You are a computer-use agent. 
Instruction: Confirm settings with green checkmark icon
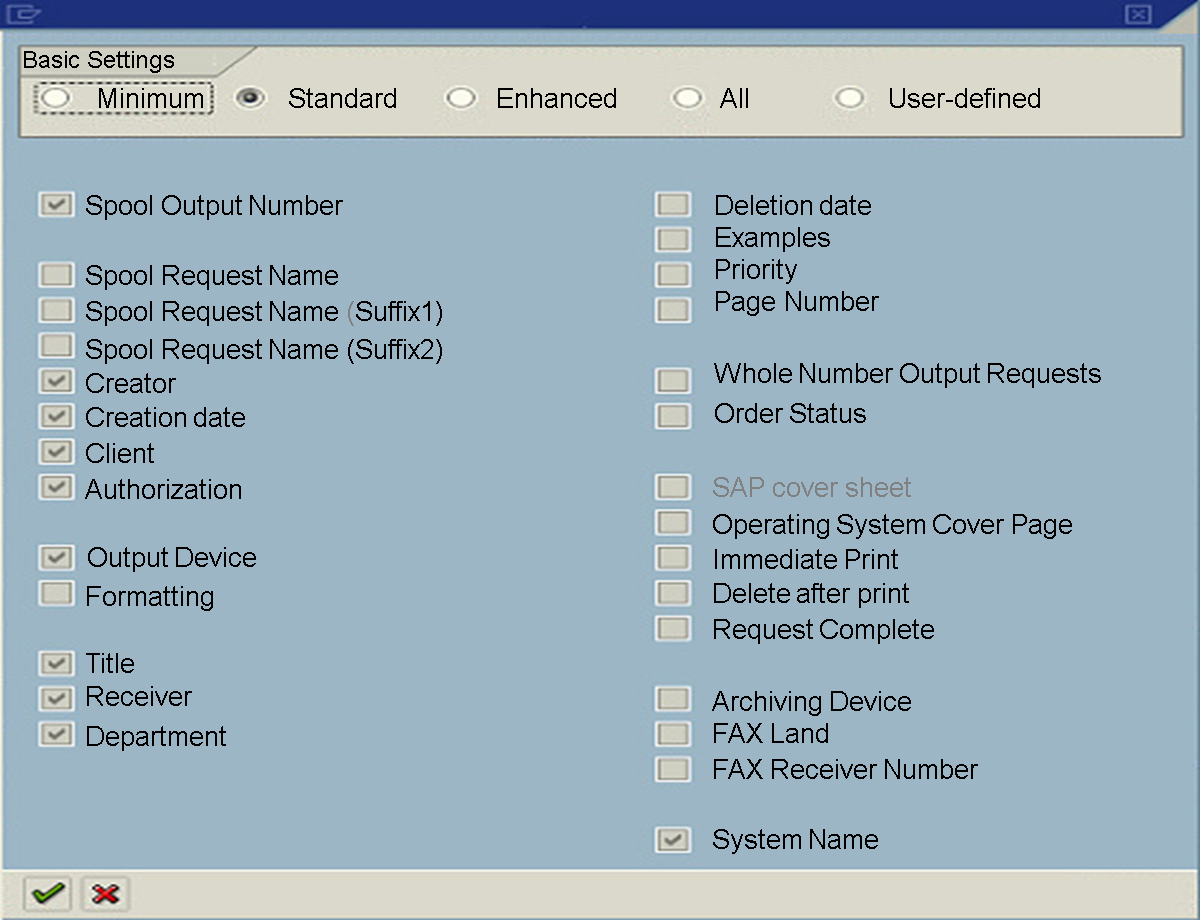47,893
